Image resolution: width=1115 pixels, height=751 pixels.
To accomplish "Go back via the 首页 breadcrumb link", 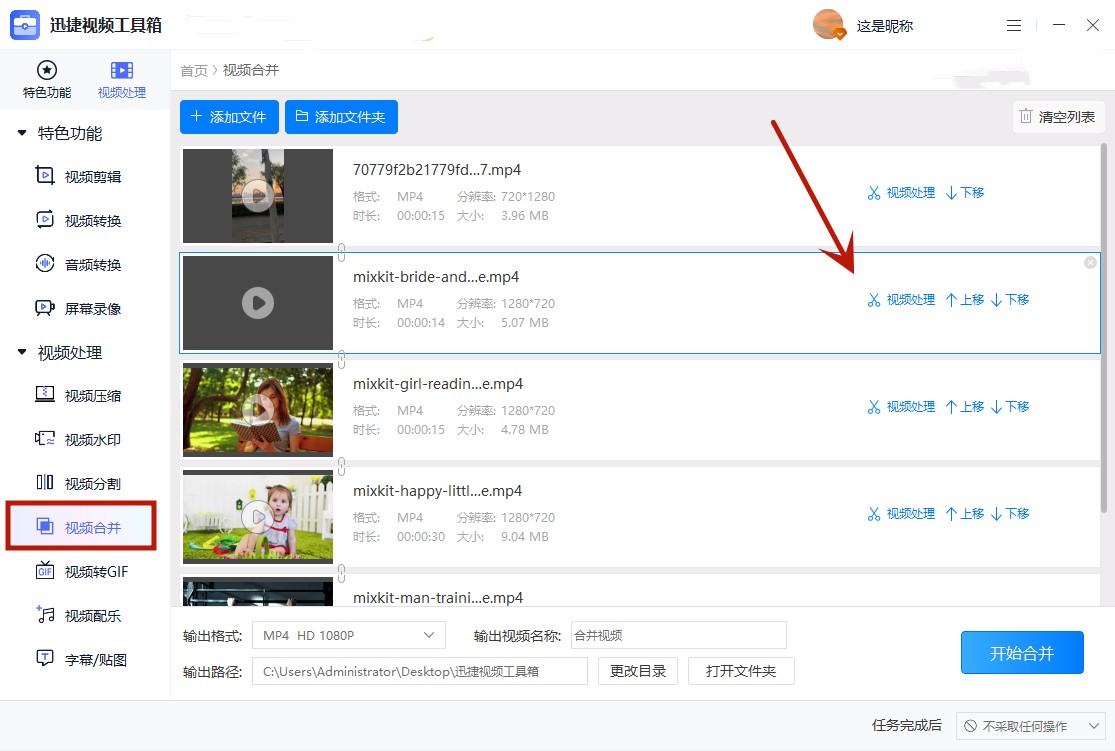I will (193, 70).
